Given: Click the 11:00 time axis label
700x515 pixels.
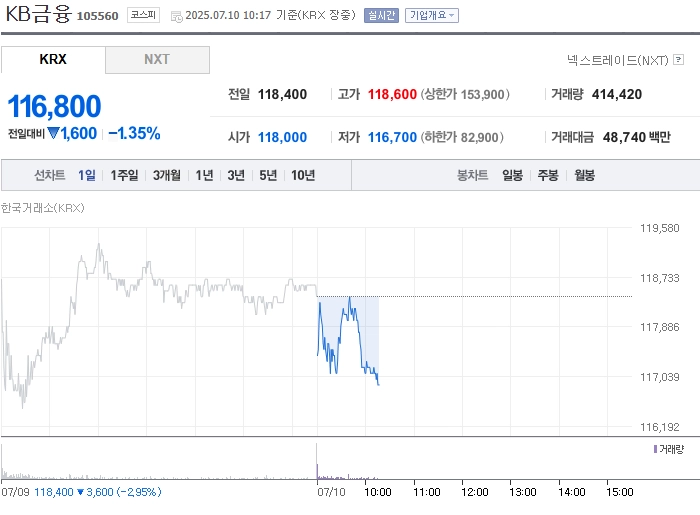Looking at the screenshot, I should 426,492.
